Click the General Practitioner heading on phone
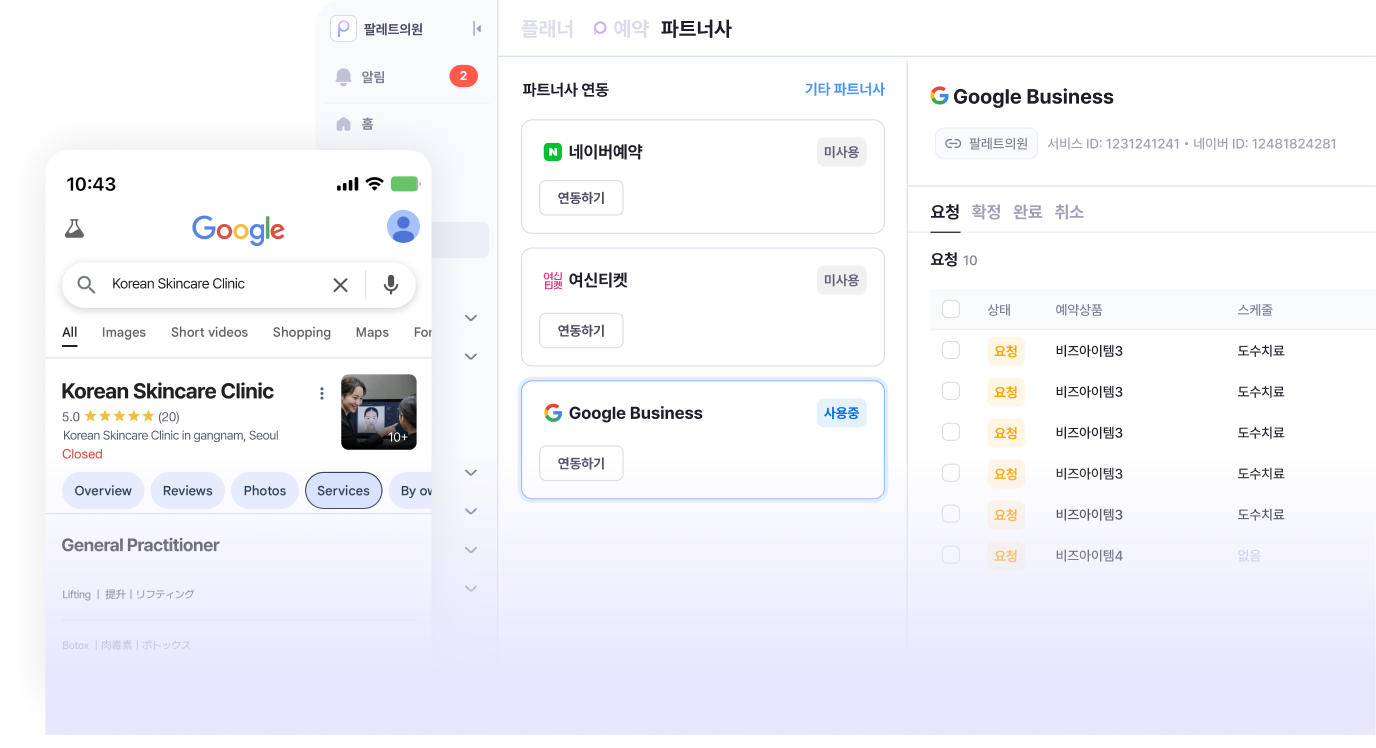The image size is (1376, 748). pos(140,545)
